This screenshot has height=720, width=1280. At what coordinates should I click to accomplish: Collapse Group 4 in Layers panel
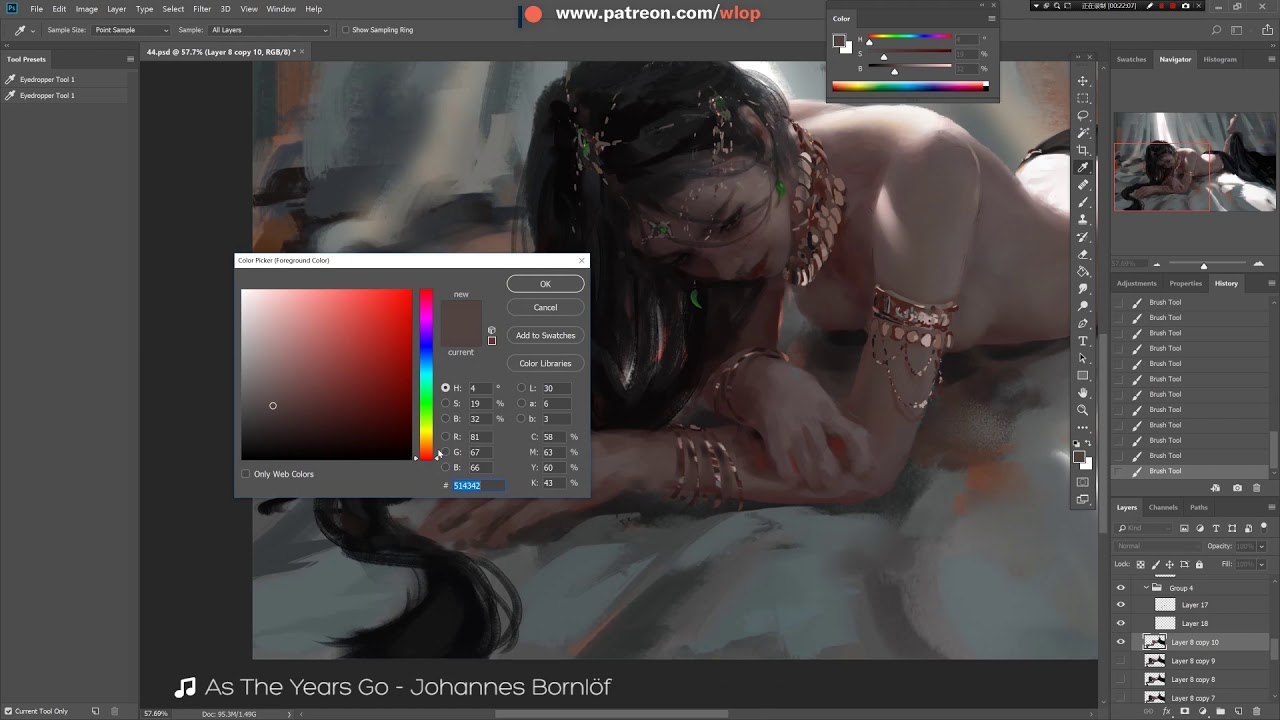(1146, 588)
